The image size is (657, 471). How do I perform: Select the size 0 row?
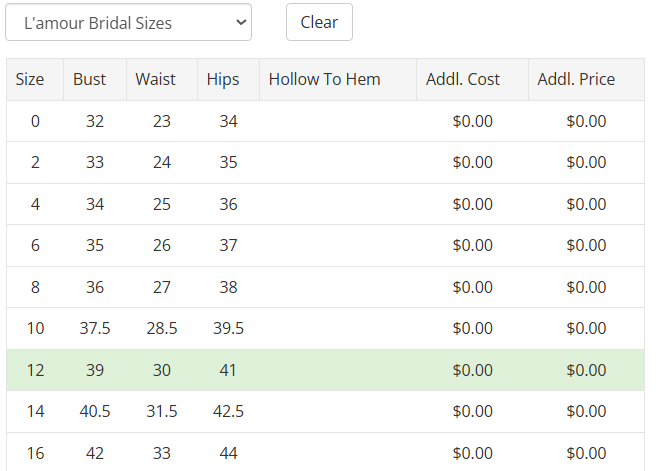coord(325,121)
